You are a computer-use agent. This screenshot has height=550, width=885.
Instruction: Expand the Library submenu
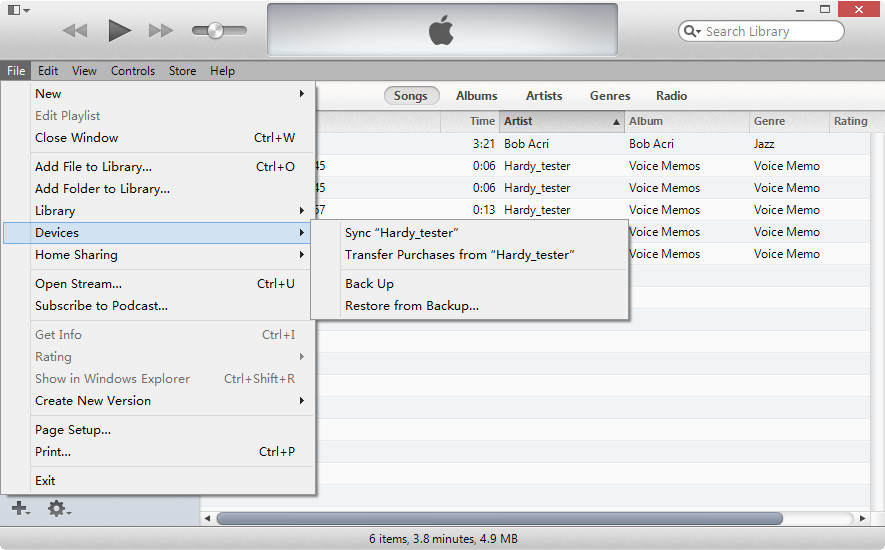[x=158, y=211]
